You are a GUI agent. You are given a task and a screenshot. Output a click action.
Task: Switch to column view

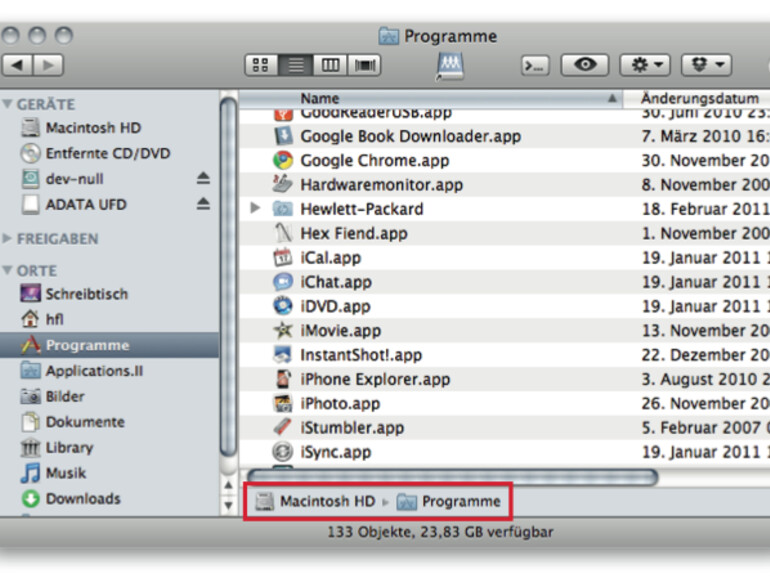330,65
